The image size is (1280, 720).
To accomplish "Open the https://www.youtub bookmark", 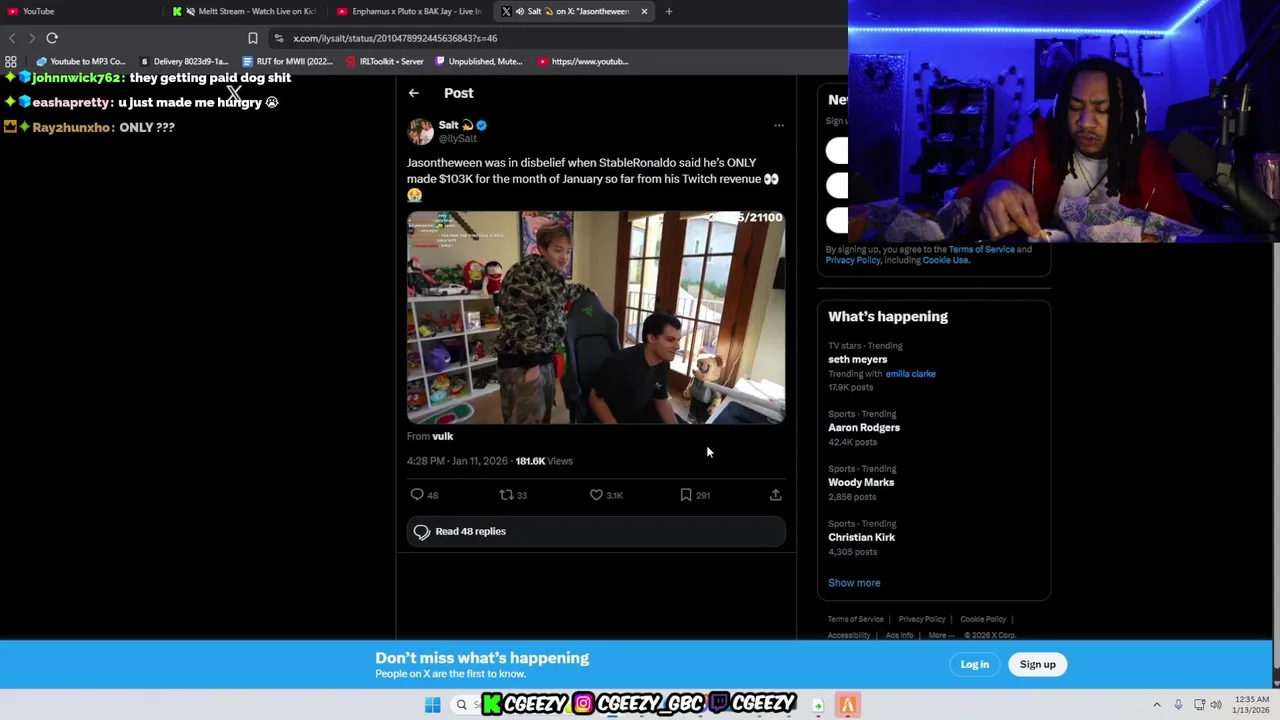I will click(x=583, y=61).
